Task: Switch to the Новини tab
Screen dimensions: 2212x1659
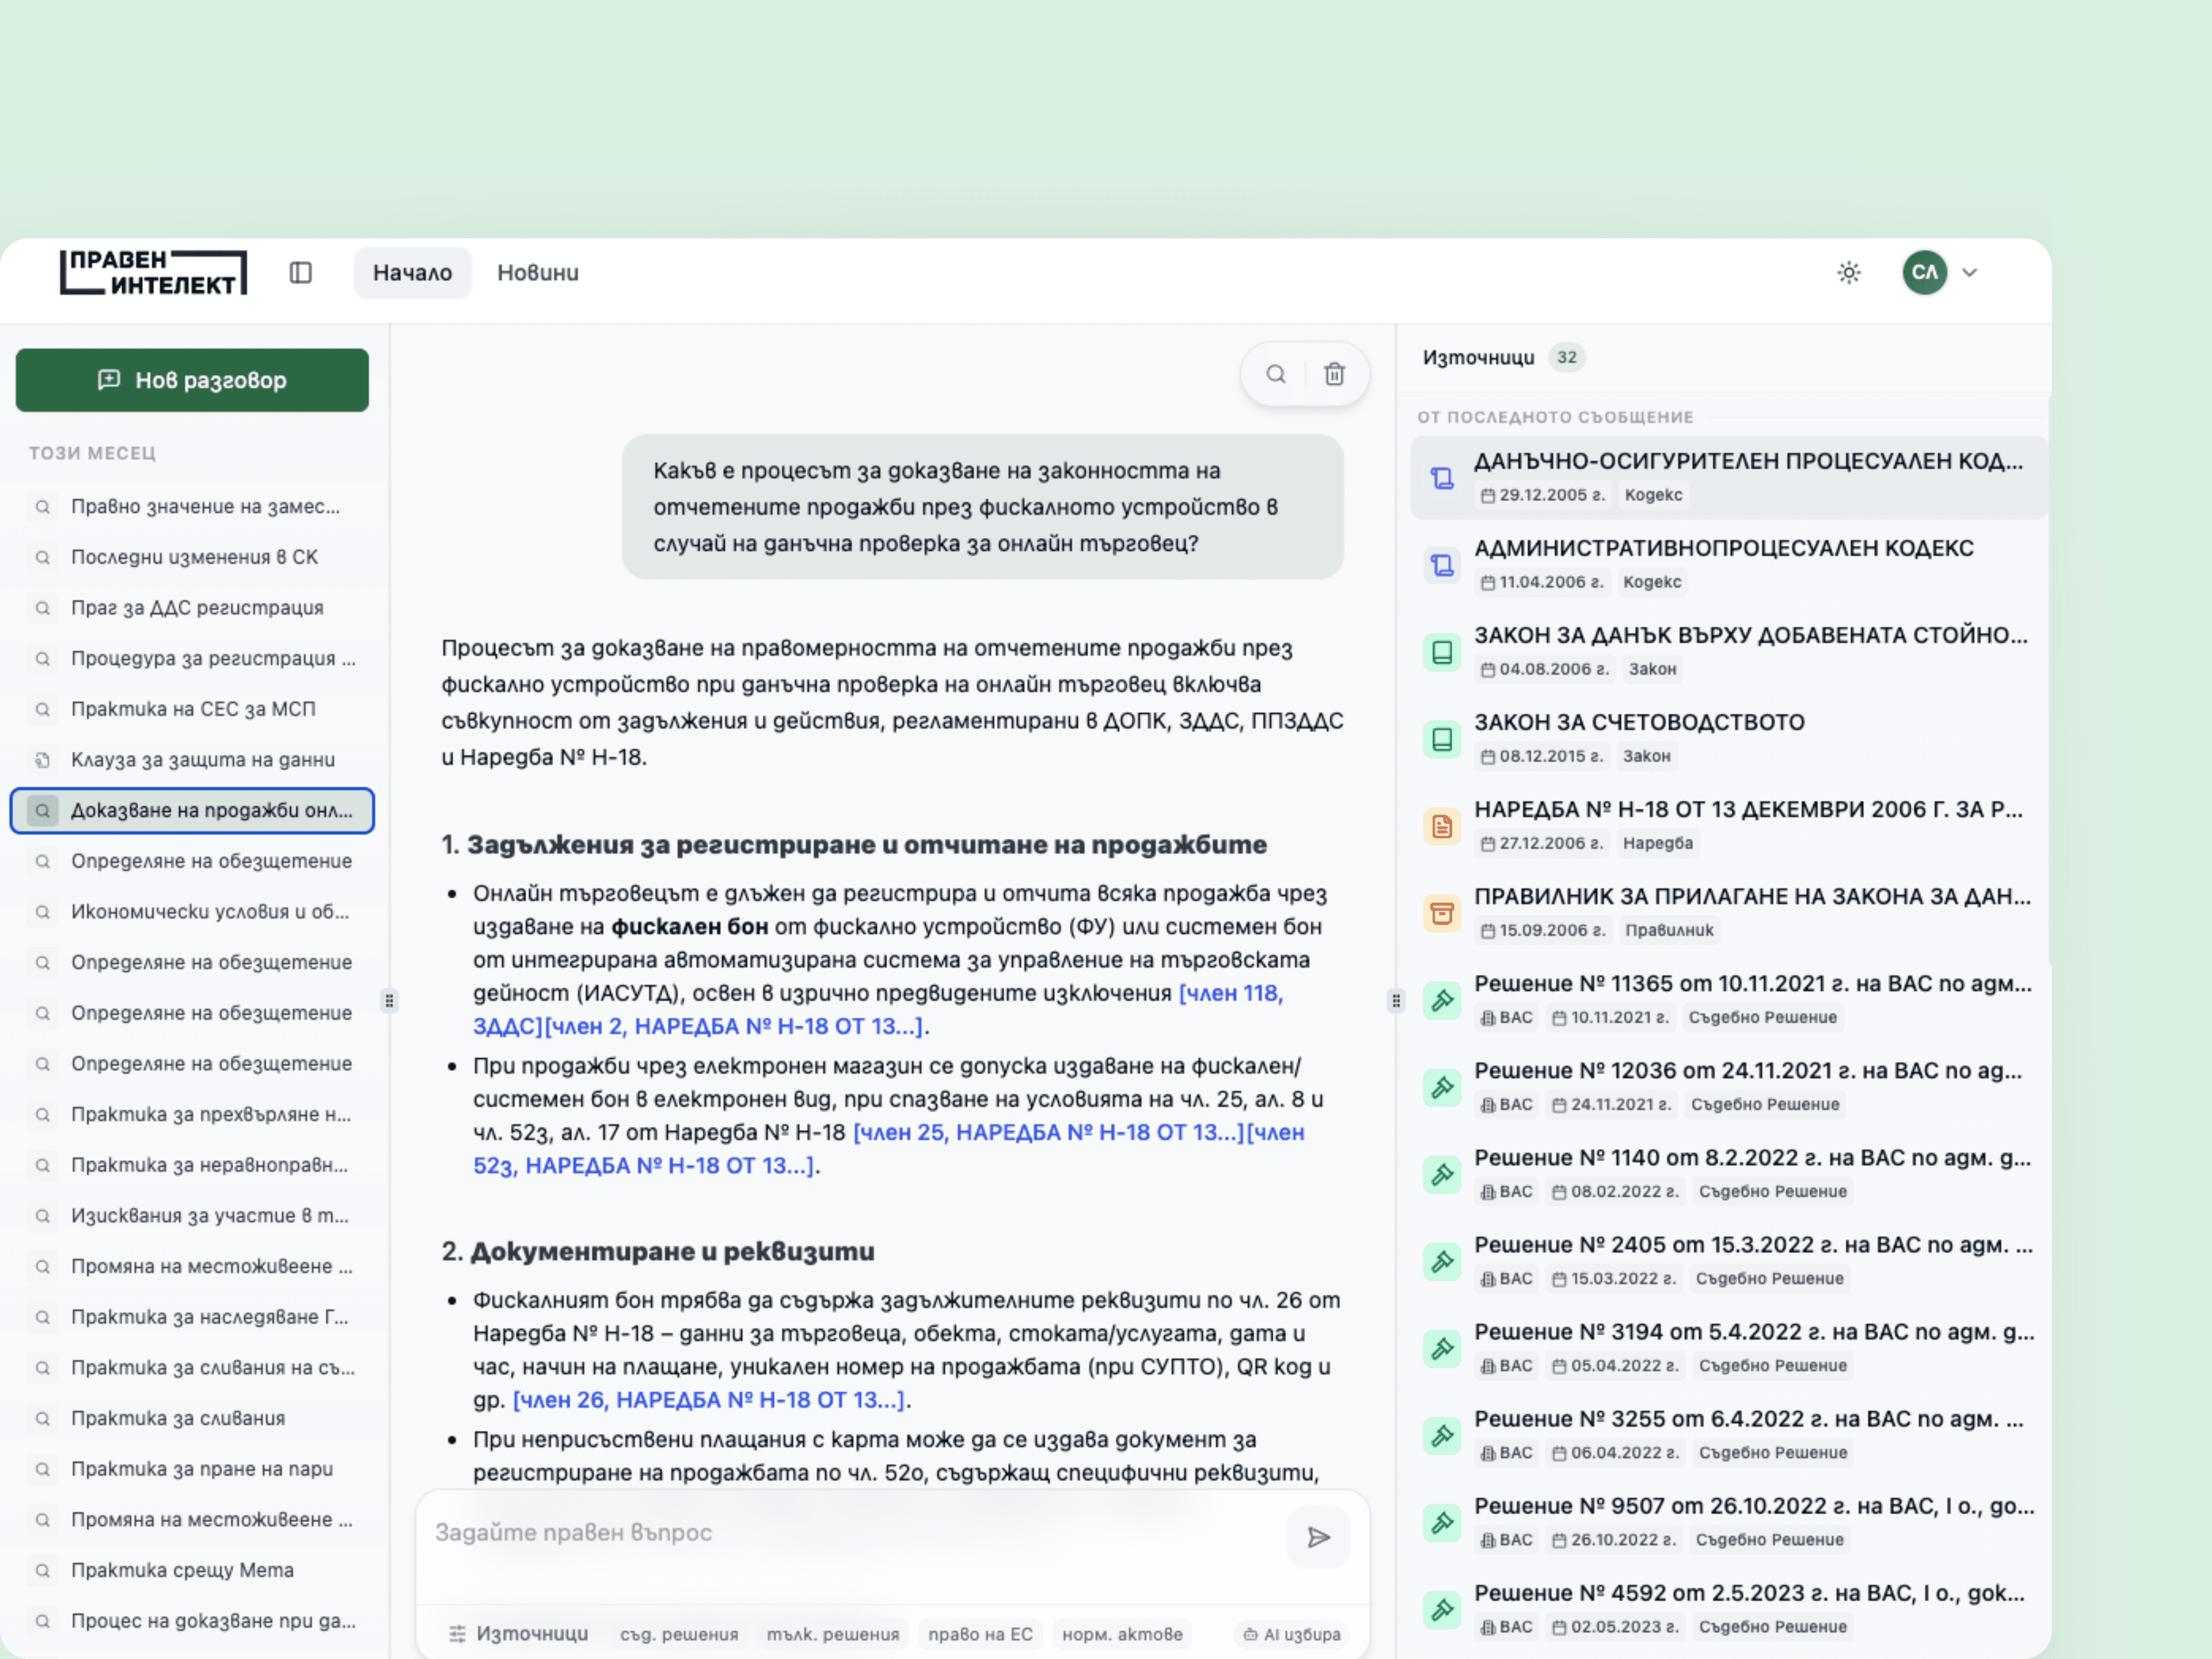Action: tap(538, 273)
